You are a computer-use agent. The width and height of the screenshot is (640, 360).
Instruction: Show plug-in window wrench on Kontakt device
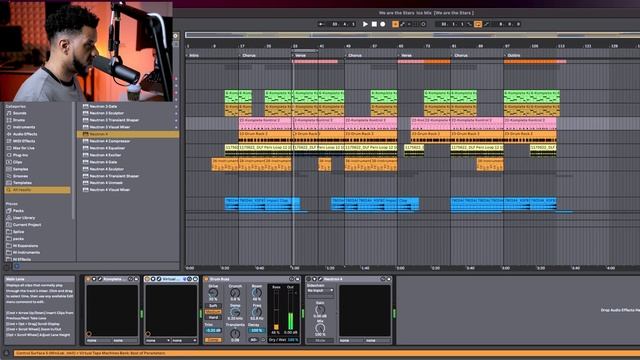[100, 279]
